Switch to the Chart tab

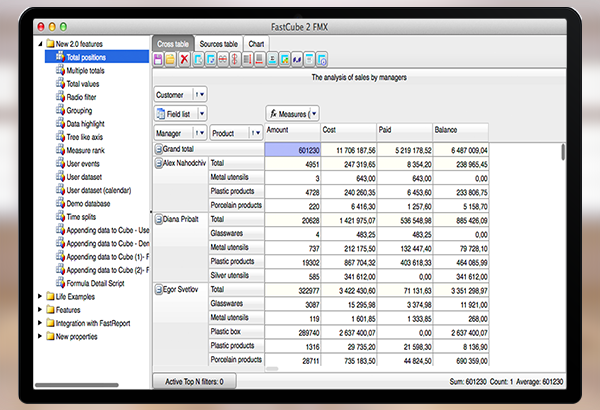coord(257,44)
